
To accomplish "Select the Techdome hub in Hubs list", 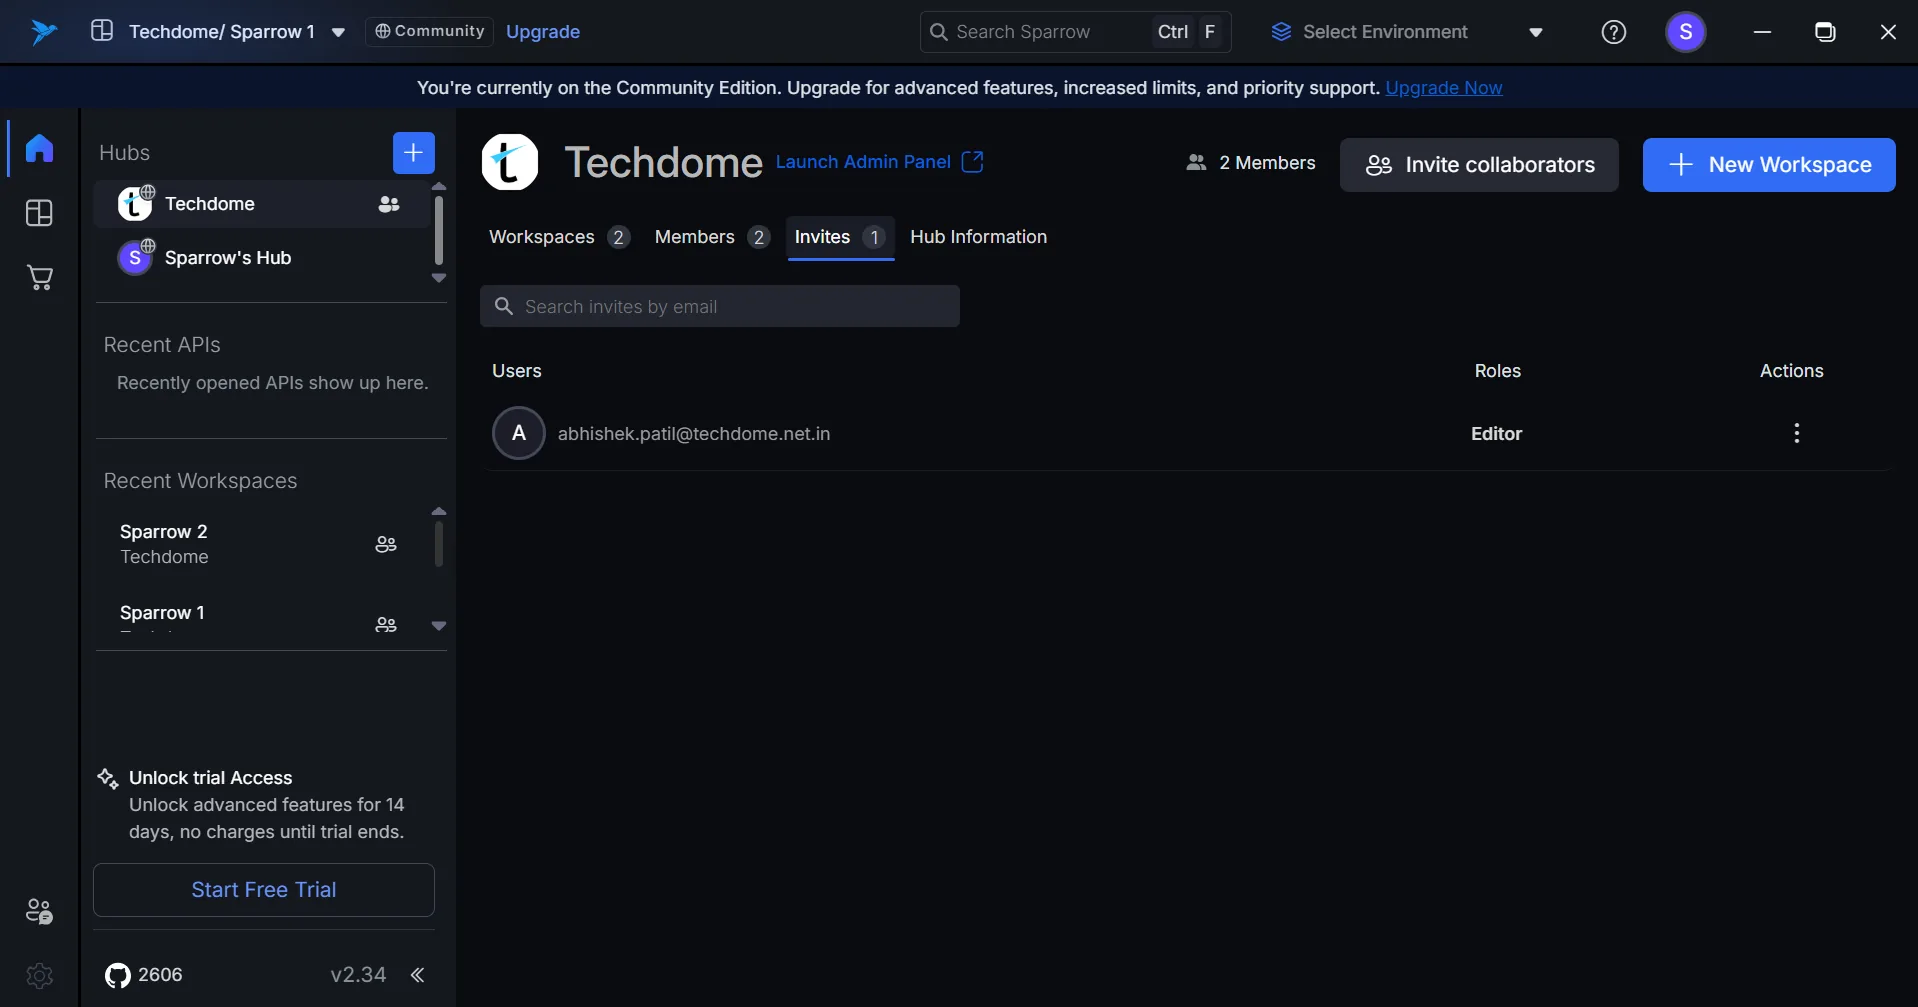I will [x=262, y=204].
